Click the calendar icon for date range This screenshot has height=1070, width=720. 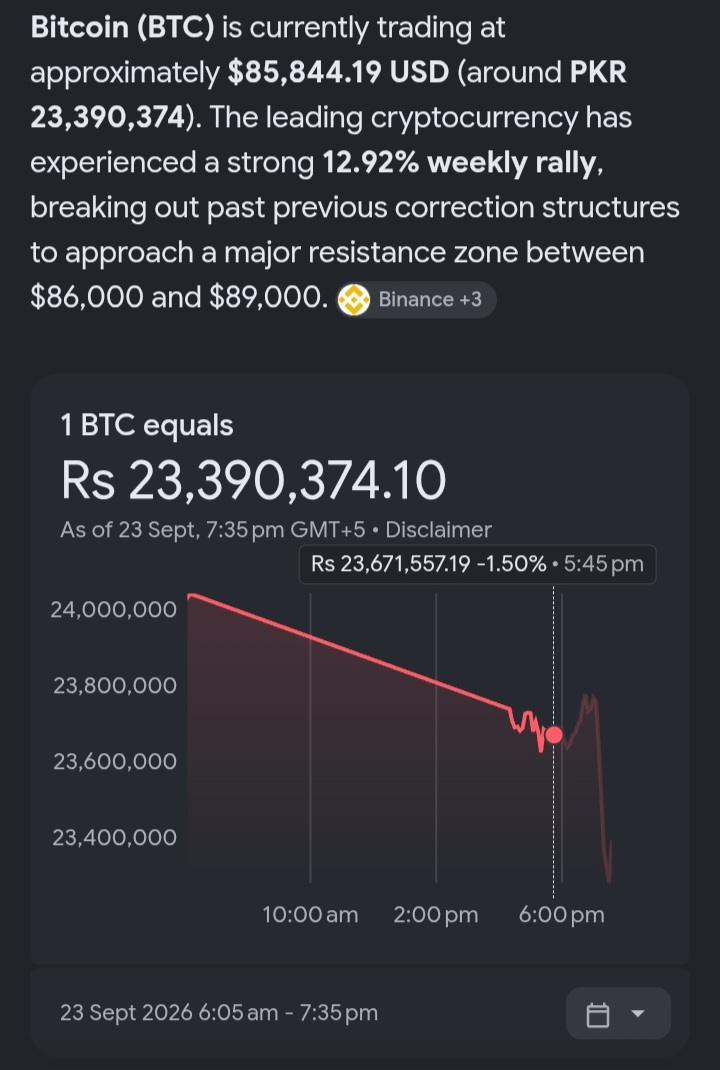[x=598, y=1014]
